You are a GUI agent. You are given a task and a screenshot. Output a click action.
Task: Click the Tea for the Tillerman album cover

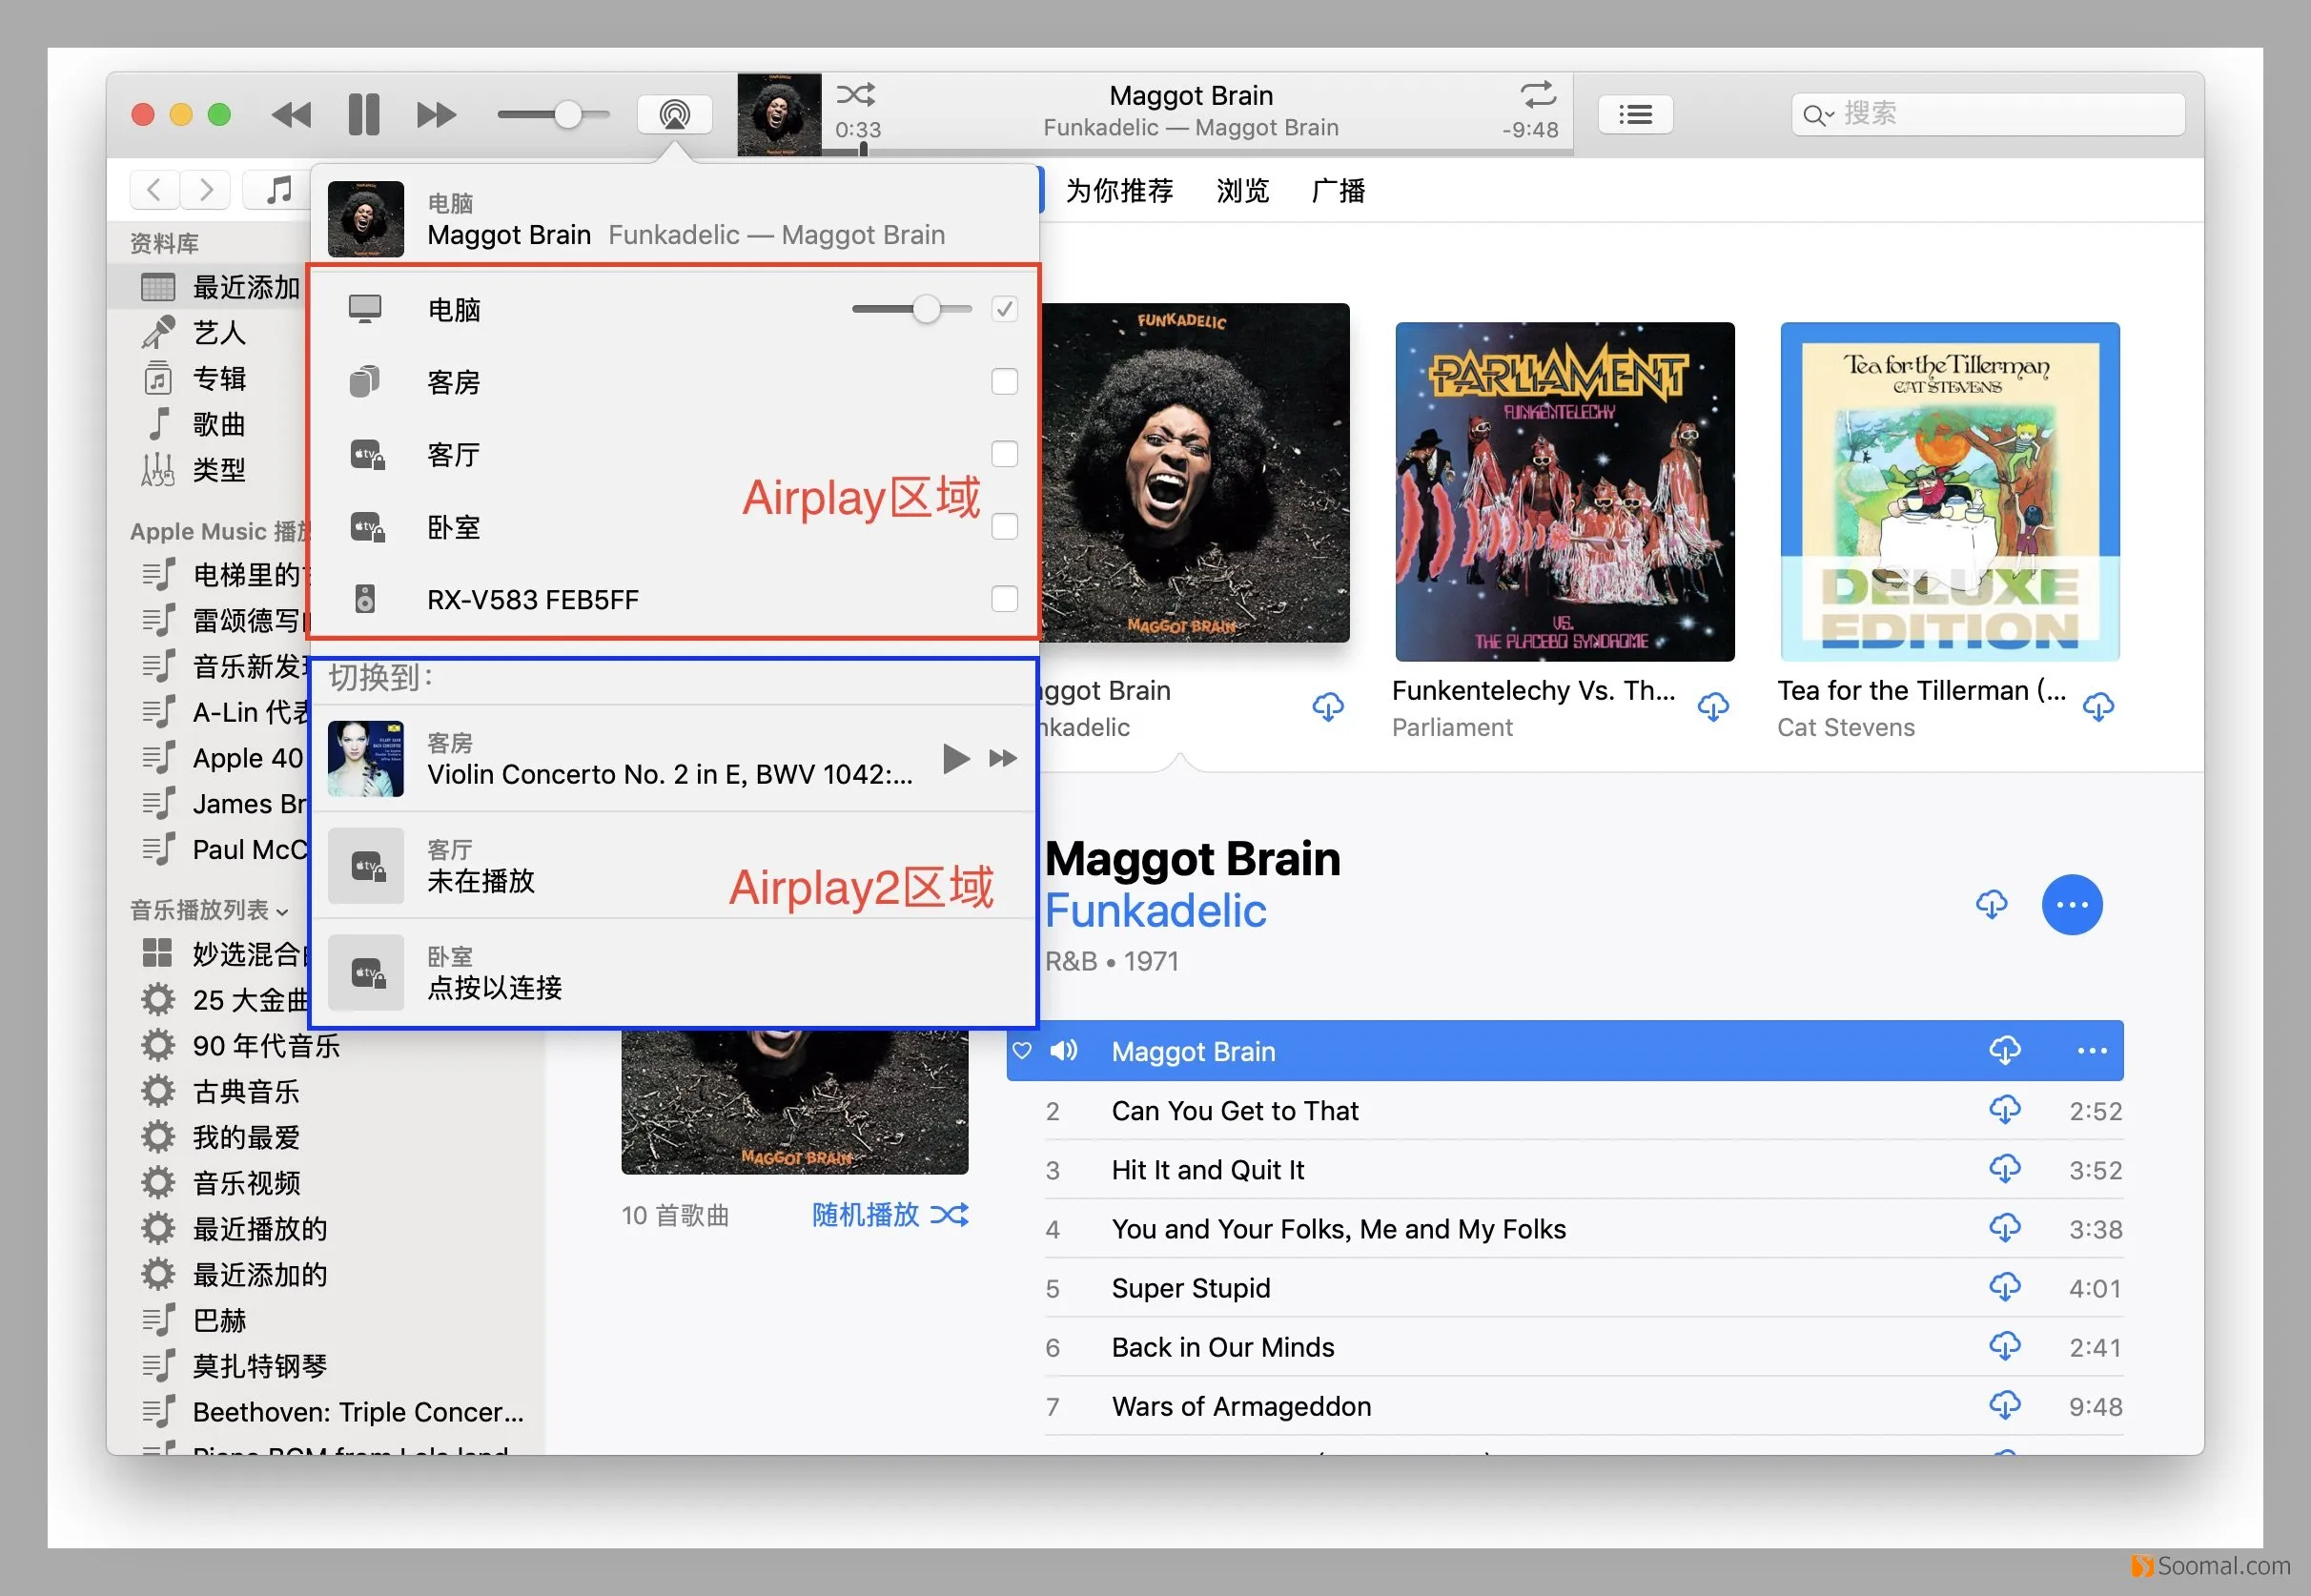(1950, 491)
